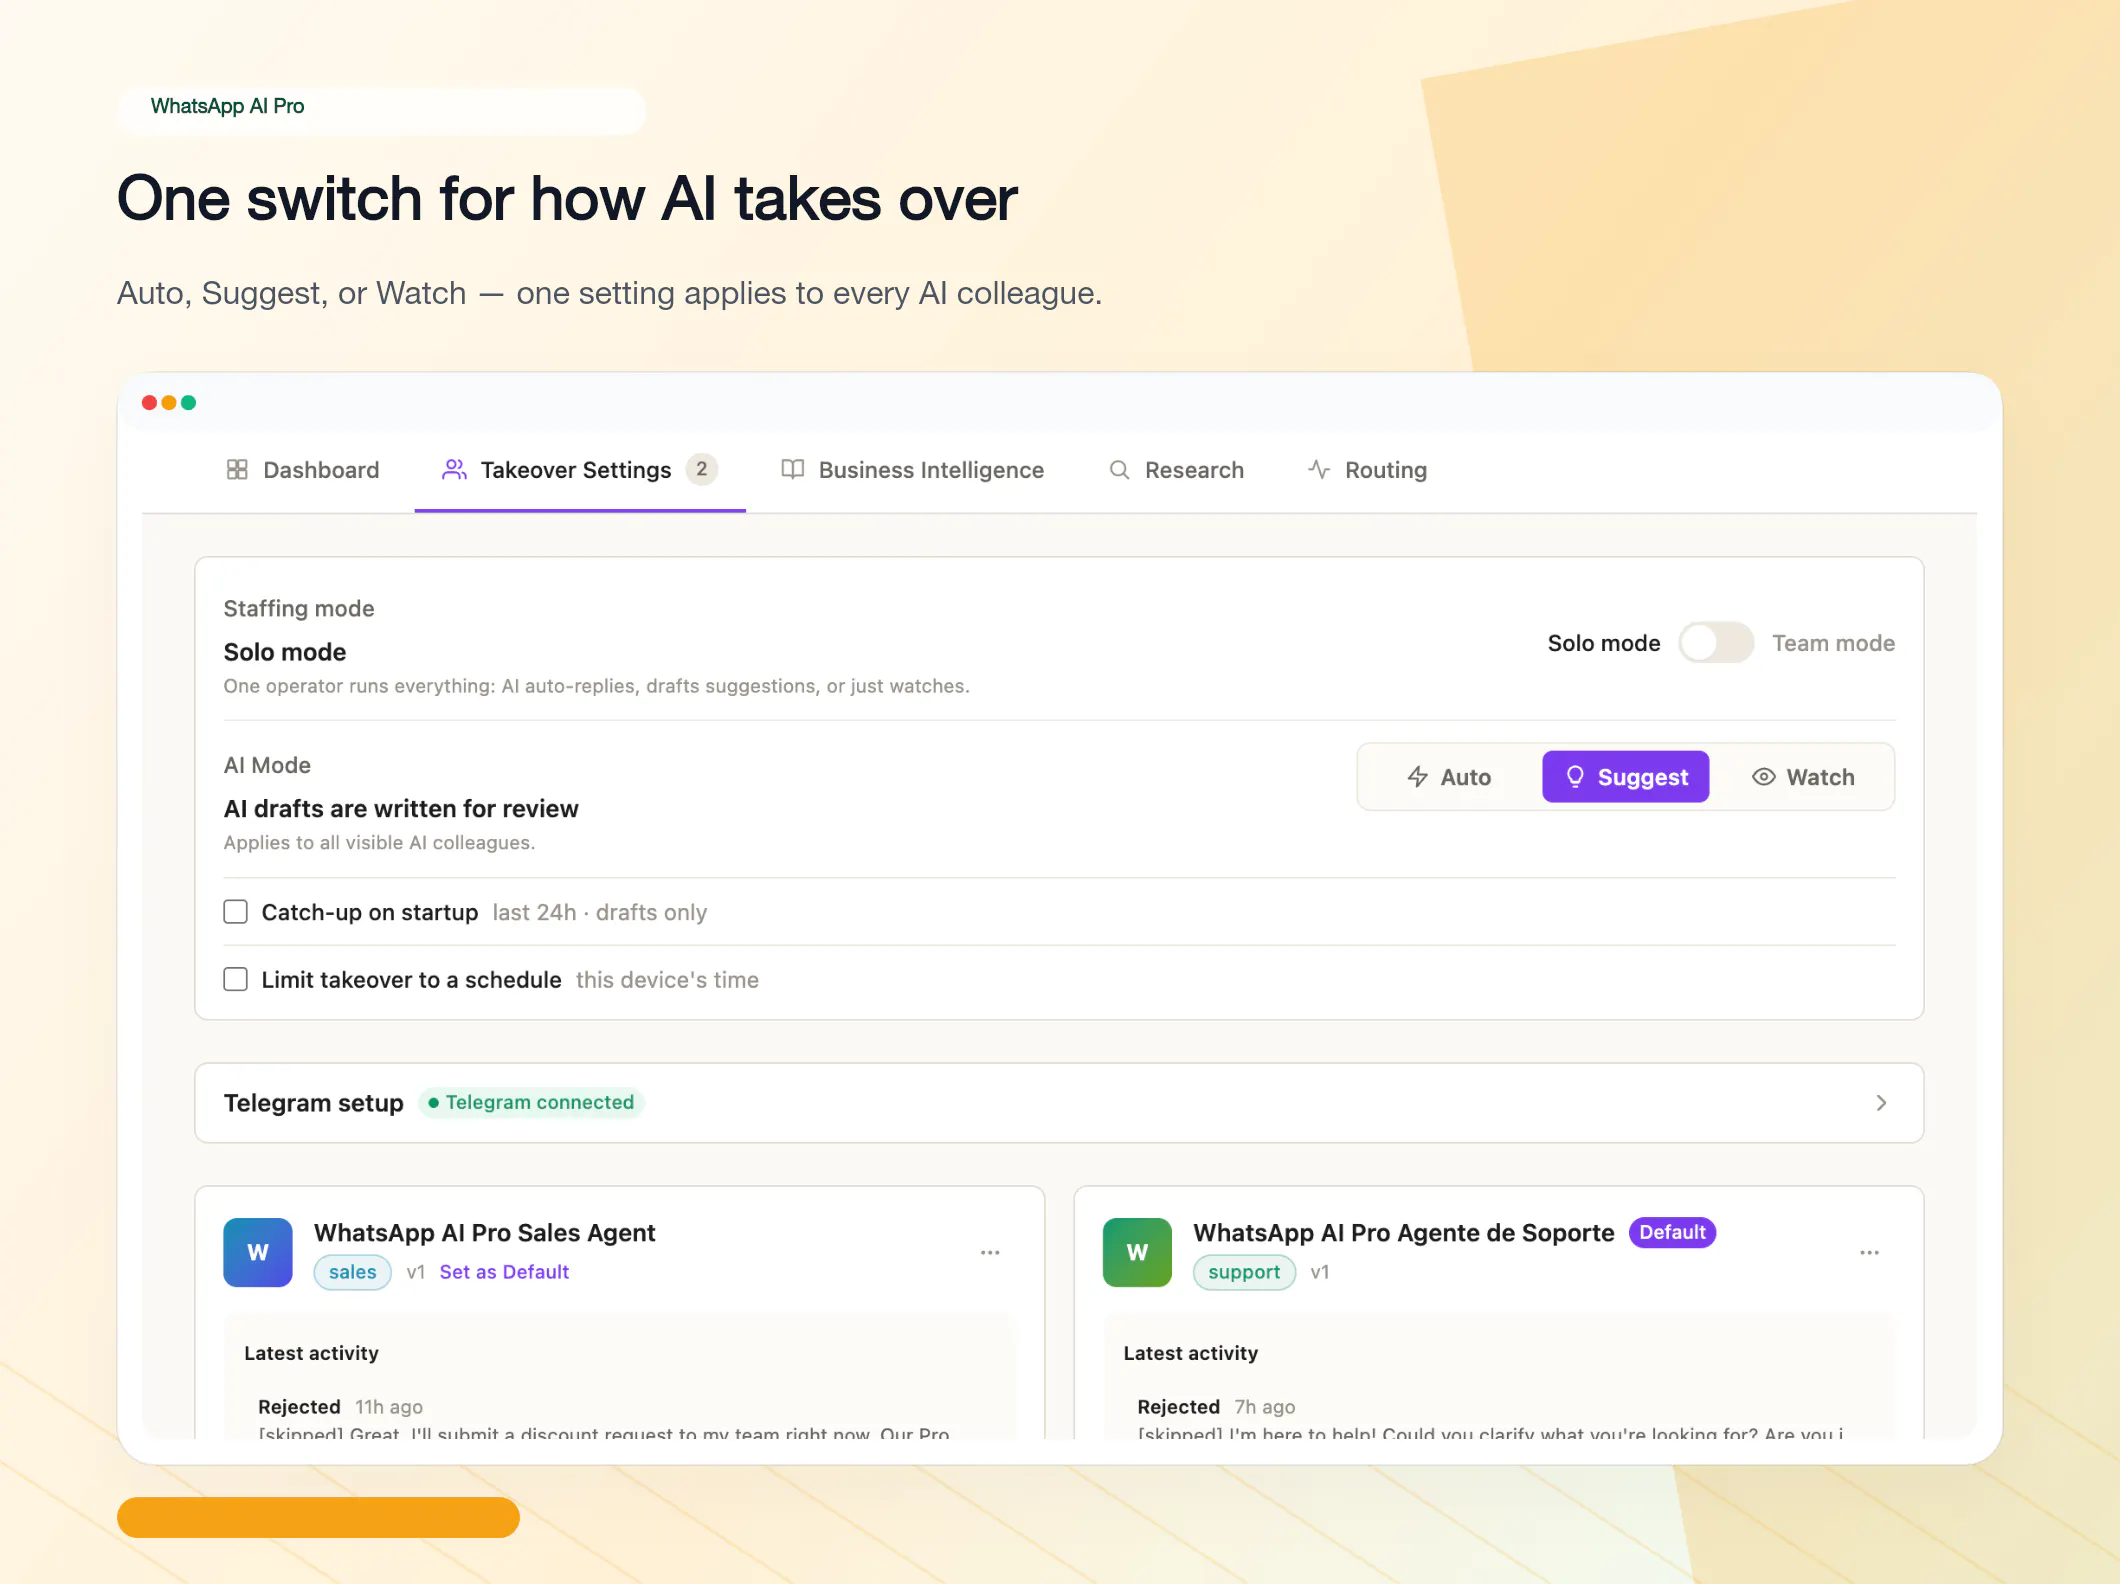The width and height of the screenshot is (2120, 1584).
Task: Click the WhatsApp AI Pro Sales Agent title
Action: (485, 1233)
